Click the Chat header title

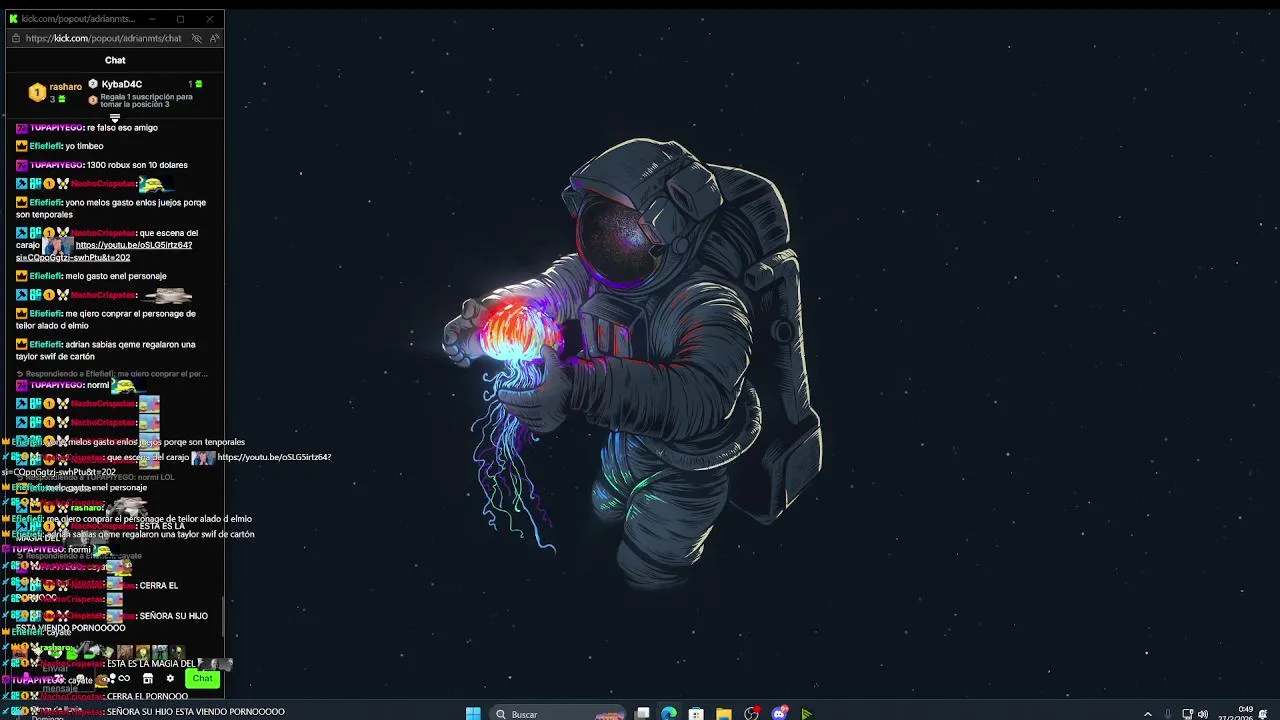pyautogui.click(x=115, y=60)
